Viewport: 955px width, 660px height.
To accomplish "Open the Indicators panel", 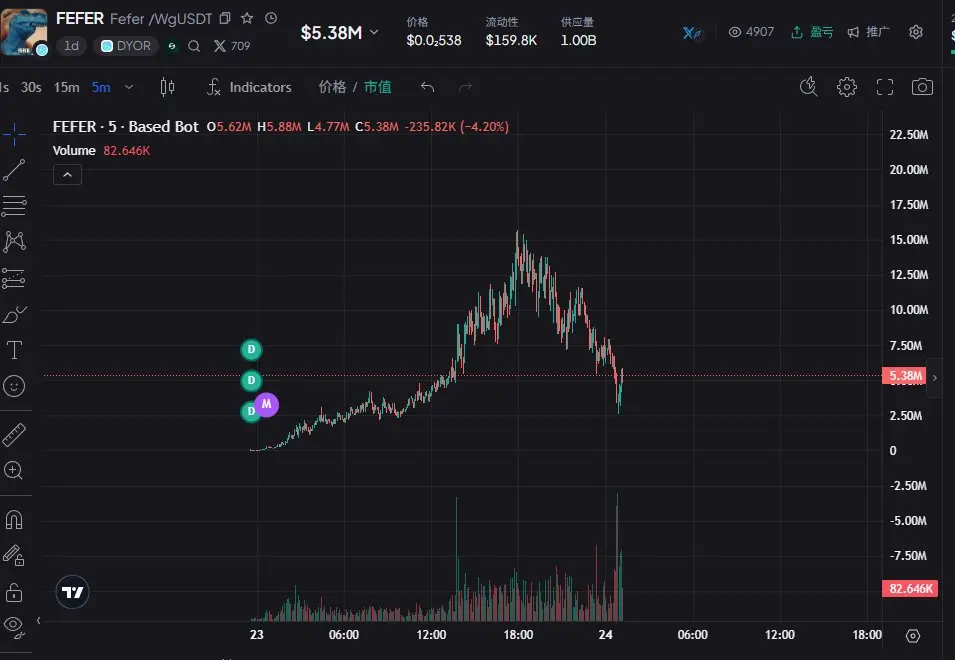I will (249, 87).
